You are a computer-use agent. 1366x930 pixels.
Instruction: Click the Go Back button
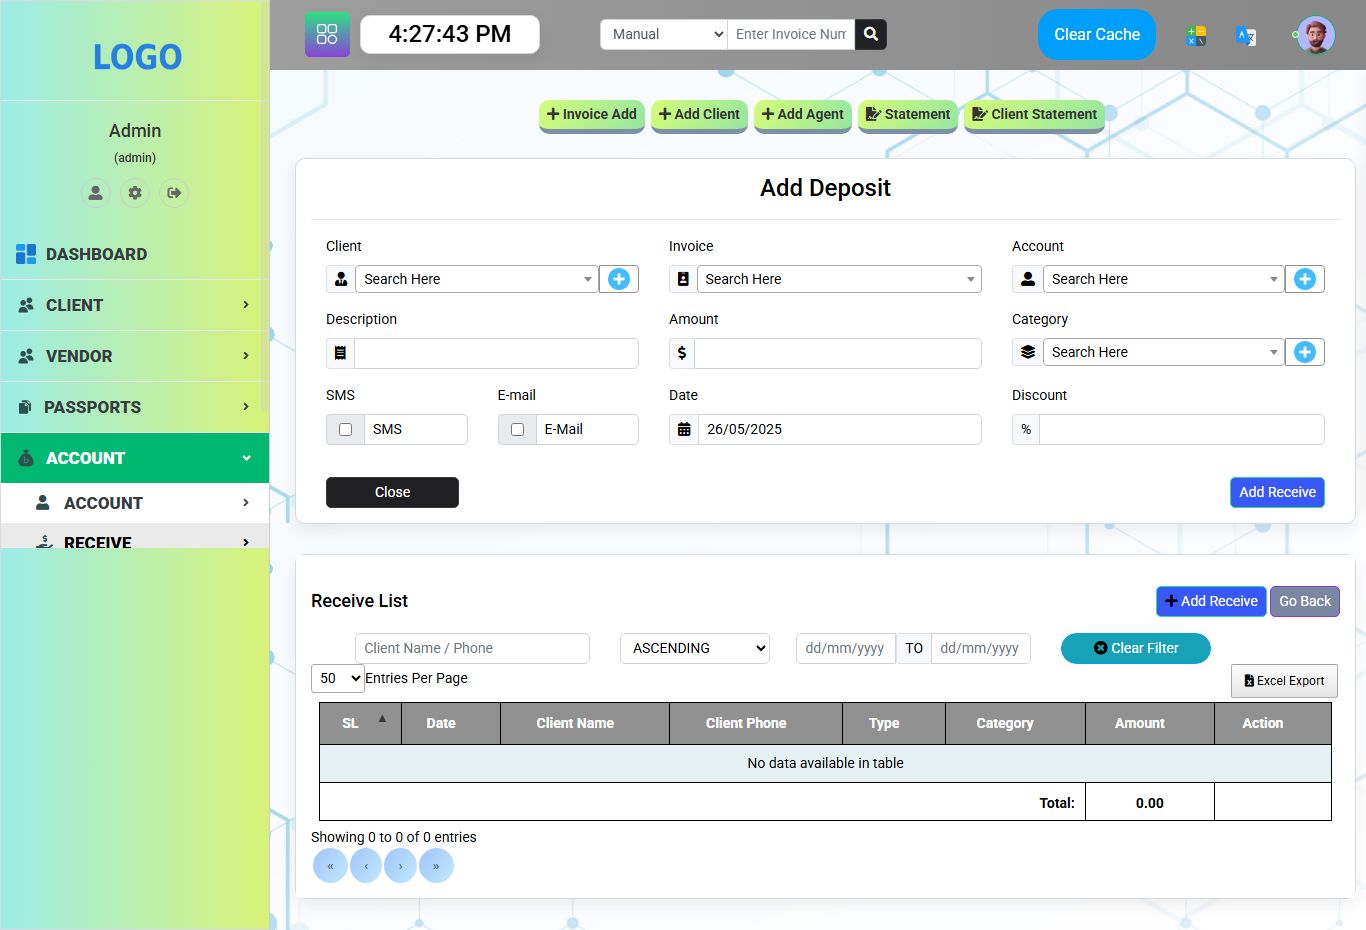[1305, 601]
